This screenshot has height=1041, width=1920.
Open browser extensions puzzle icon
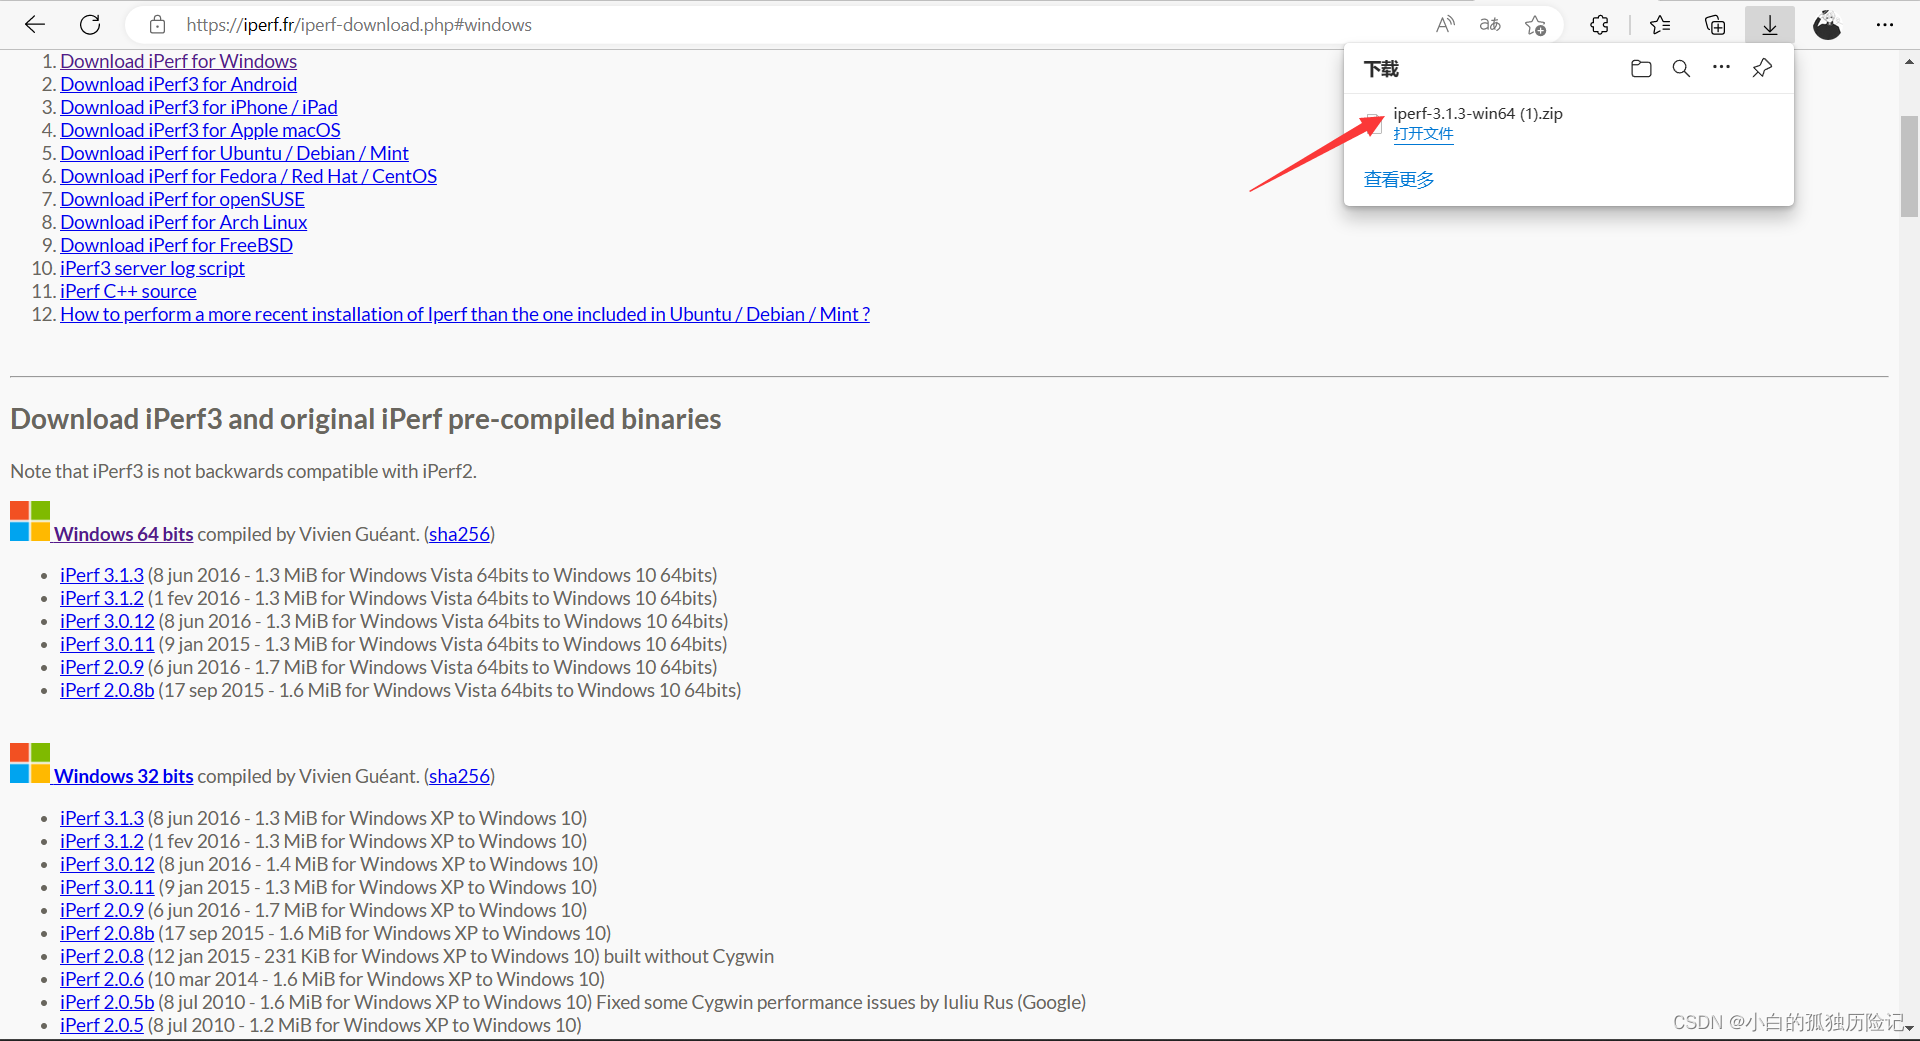pyautogui.click(x=1599, y=25)
